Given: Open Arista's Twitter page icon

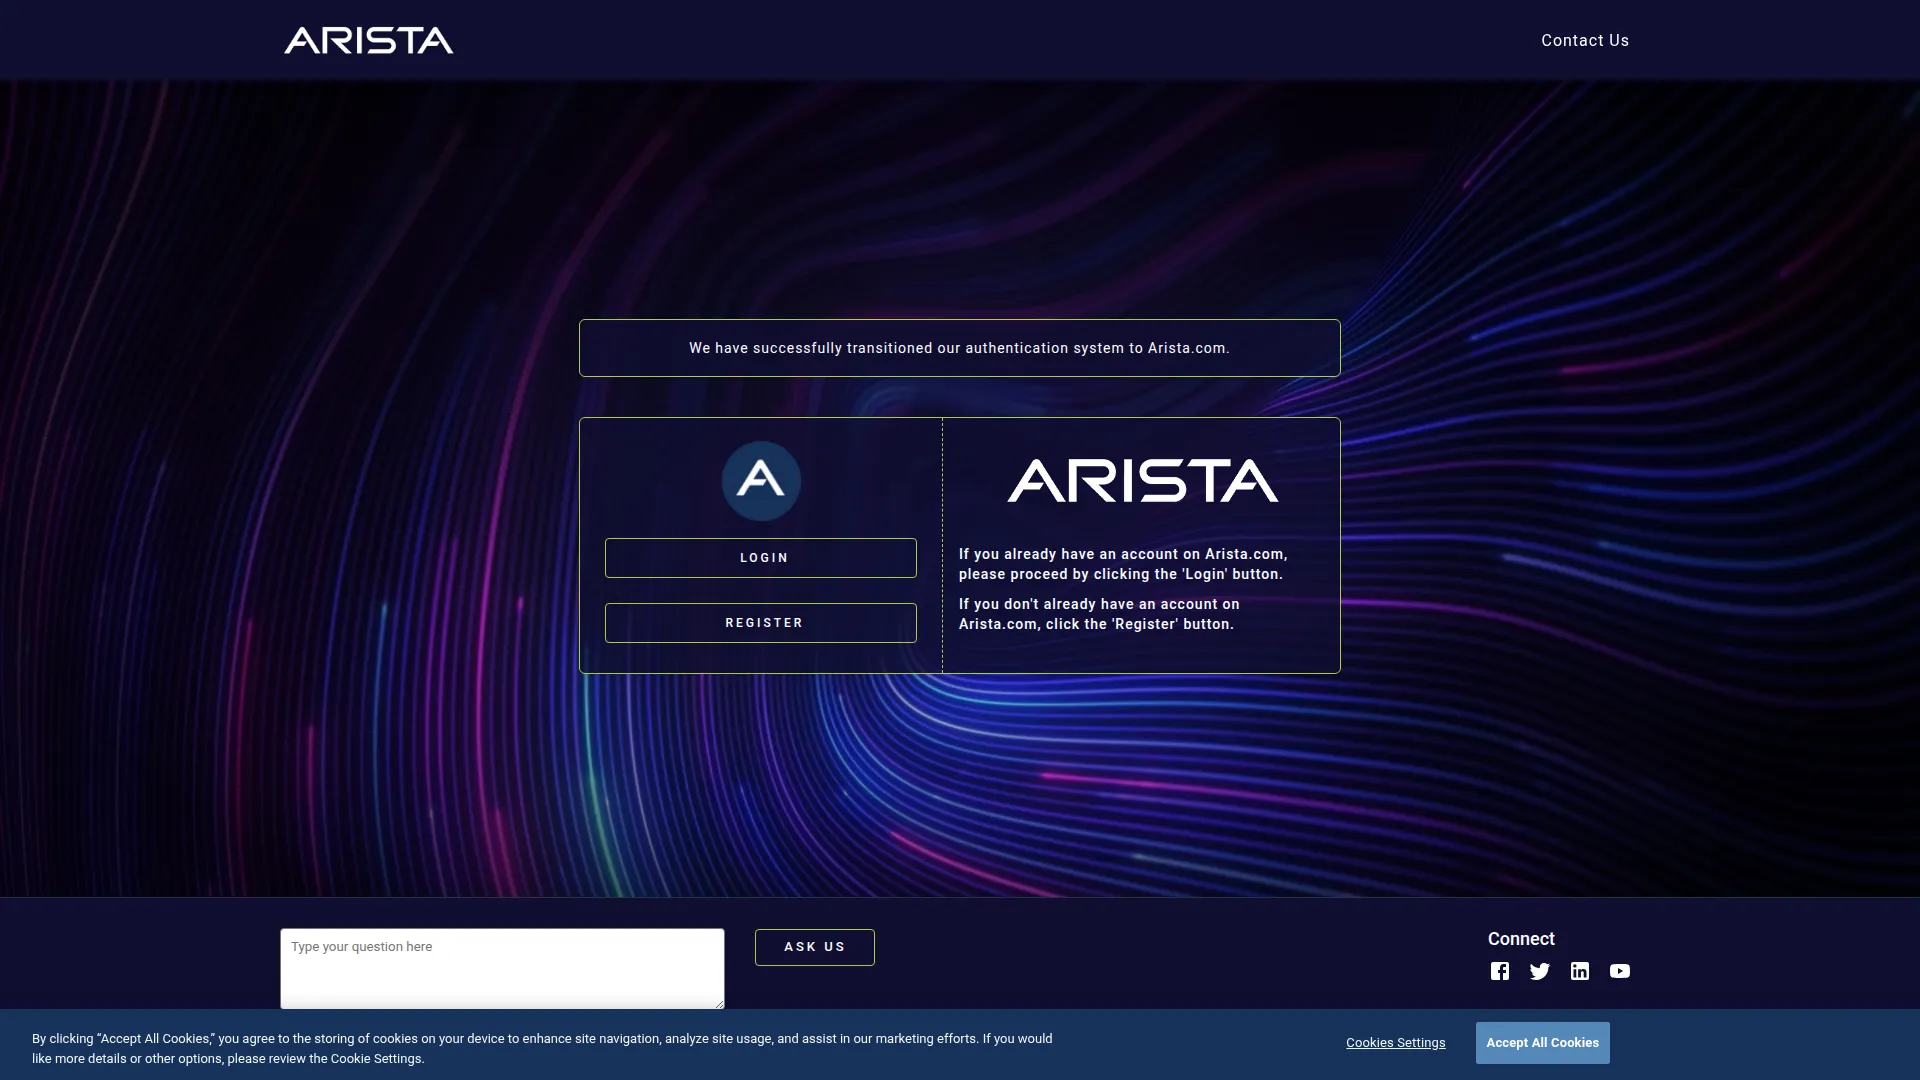Looking at the screenshot, I should point(1540,971).
